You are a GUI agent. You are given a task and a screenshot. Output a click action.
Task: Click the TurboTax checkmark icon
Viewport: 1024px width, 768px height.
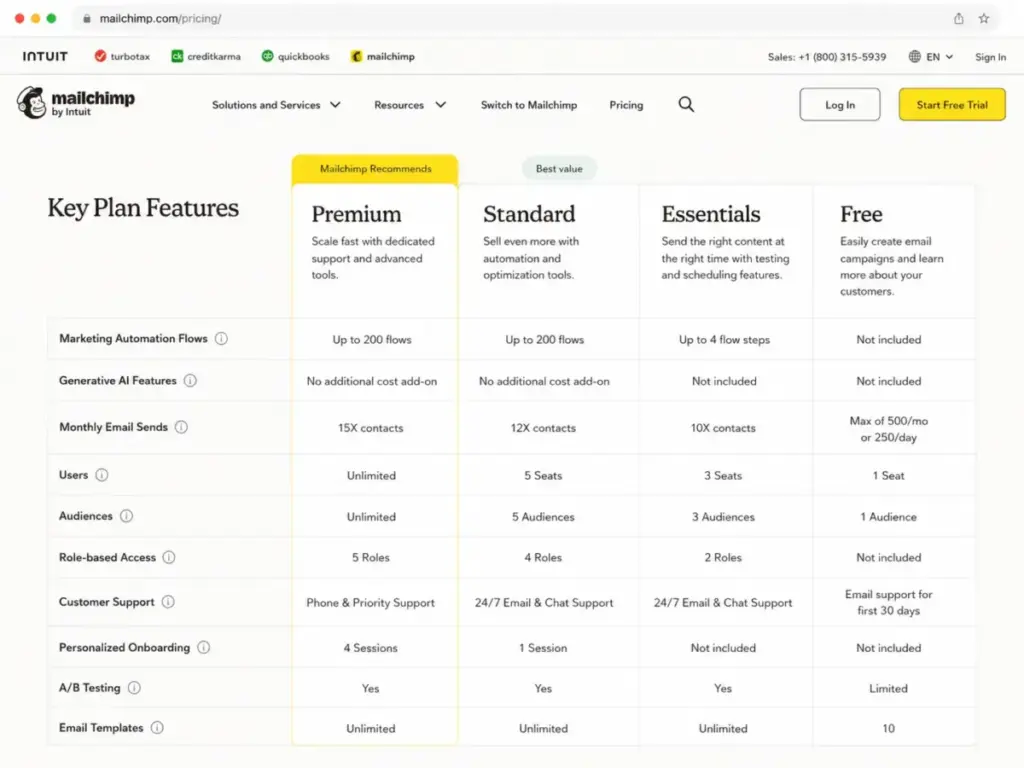click(100, 56)
